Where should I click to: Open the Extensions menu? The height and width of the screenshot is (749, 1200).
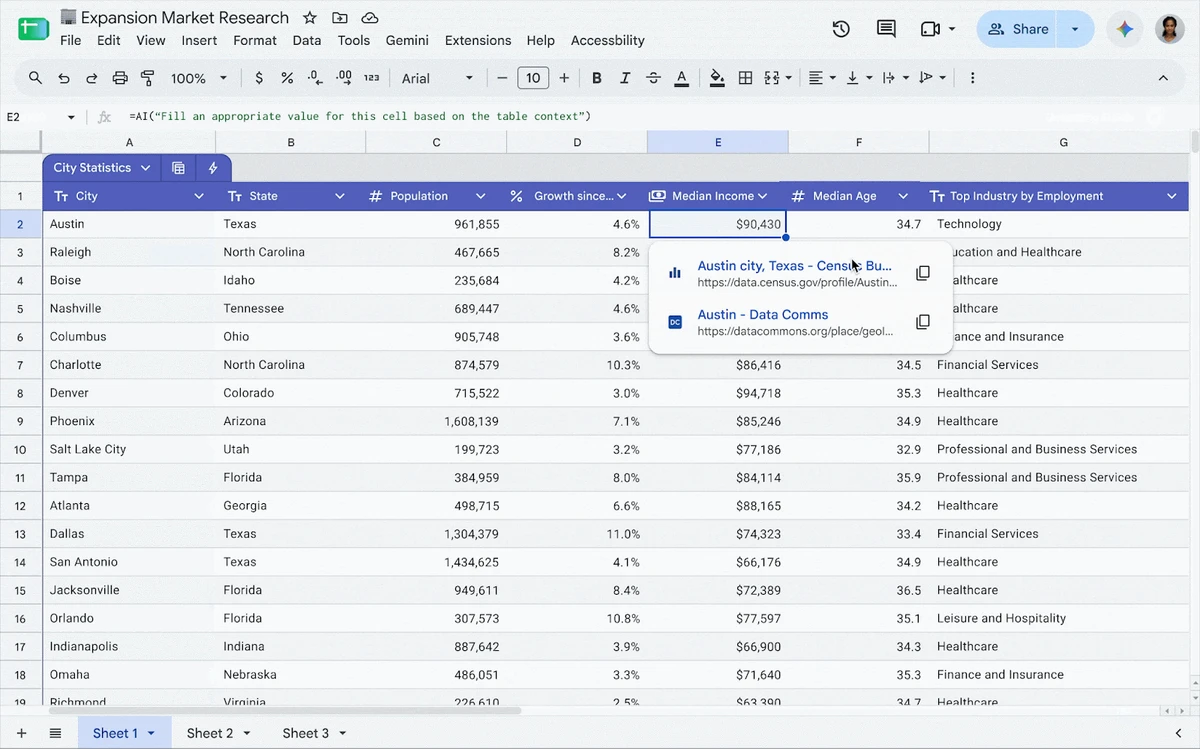pyautogui.click(x=478, y=41)
